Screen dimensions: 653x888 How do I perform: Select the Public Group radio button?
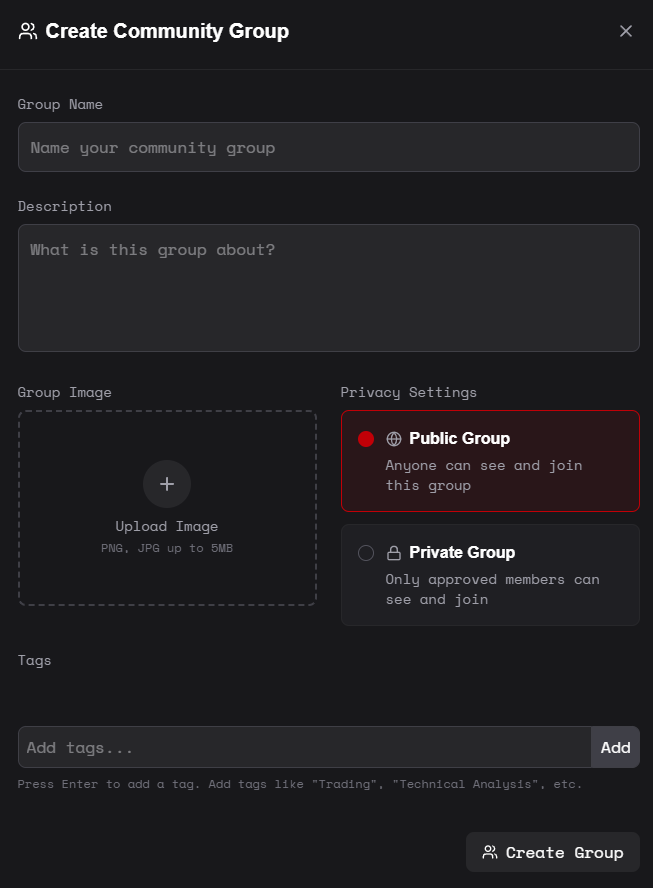(366, 439)
